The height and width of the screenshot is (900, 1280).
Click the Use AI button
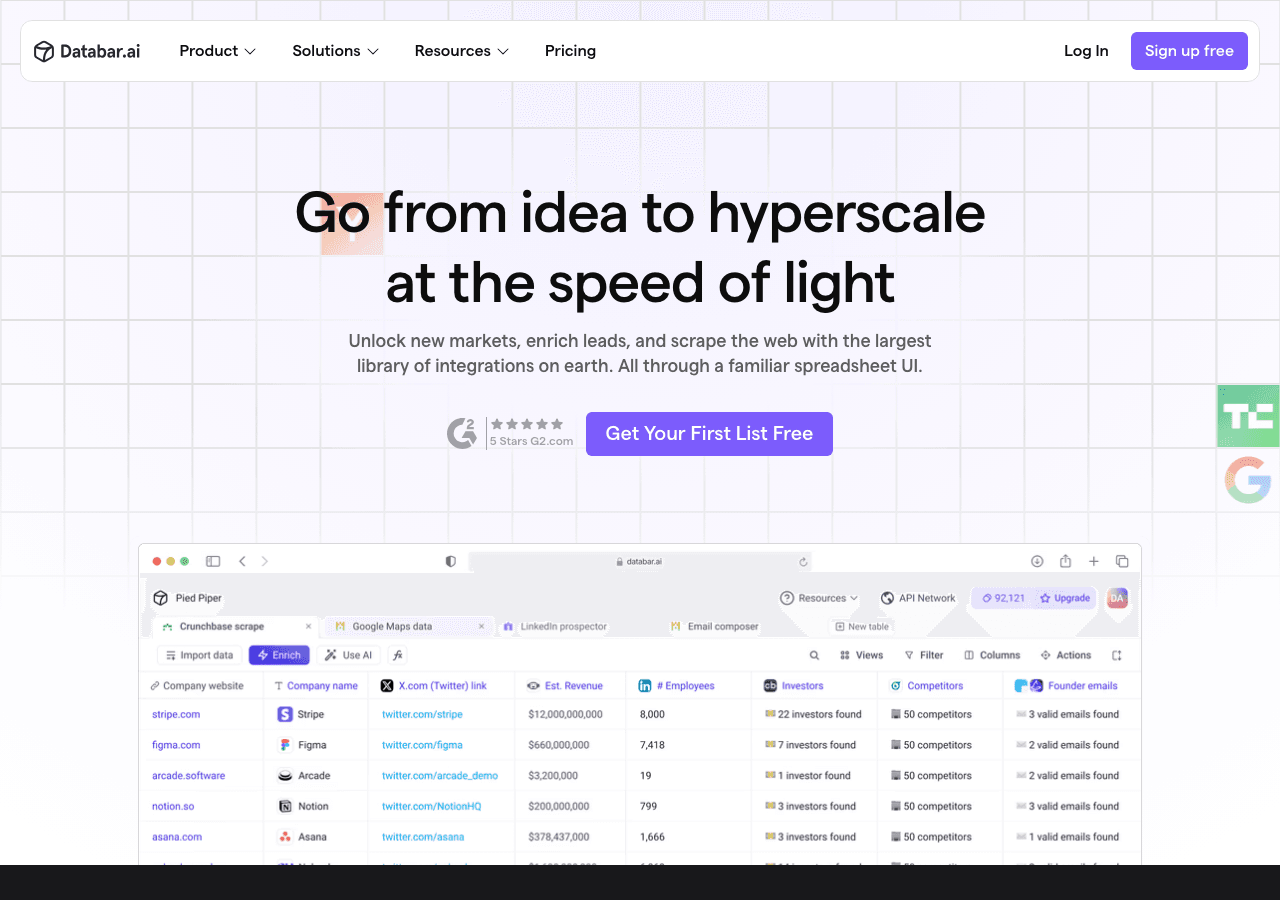click(349, 655)
